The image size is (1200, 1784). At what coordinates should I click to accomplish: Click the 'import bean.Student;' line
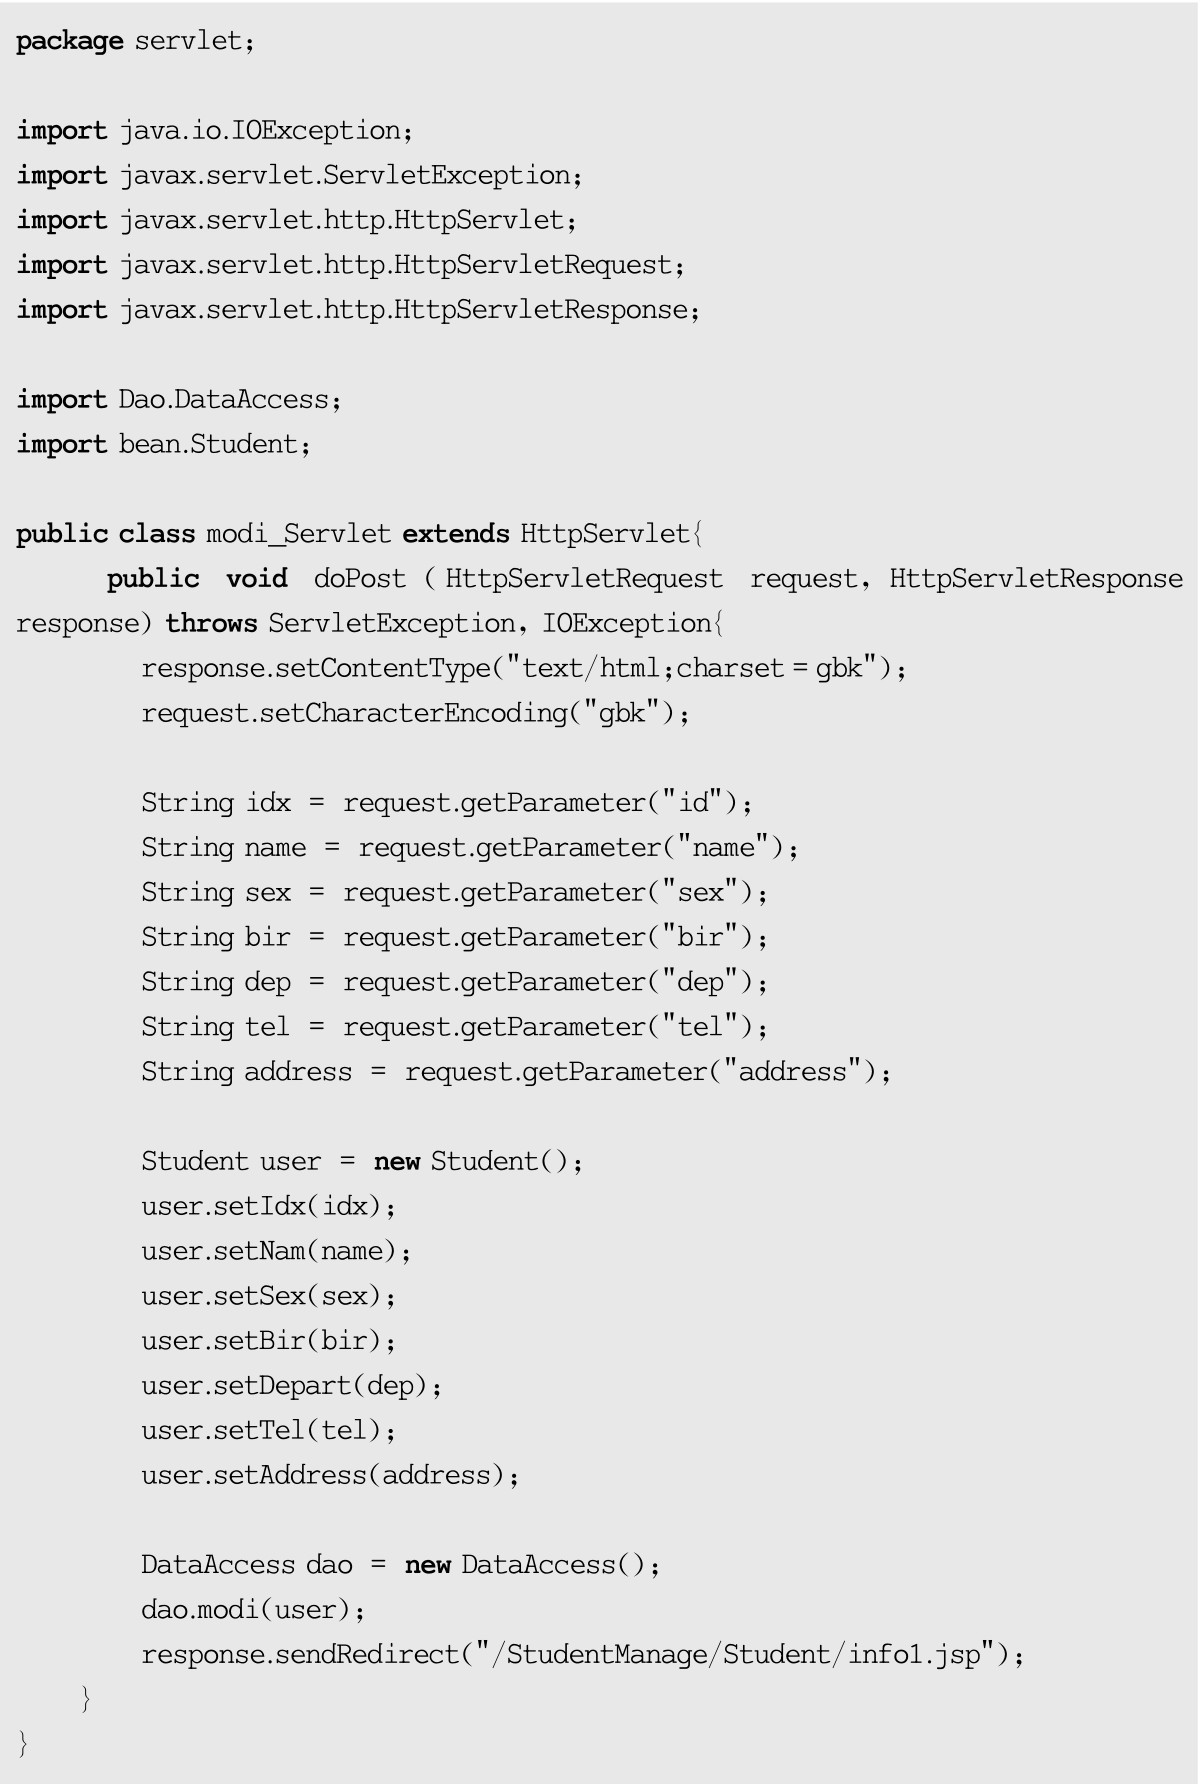(163, 444)
